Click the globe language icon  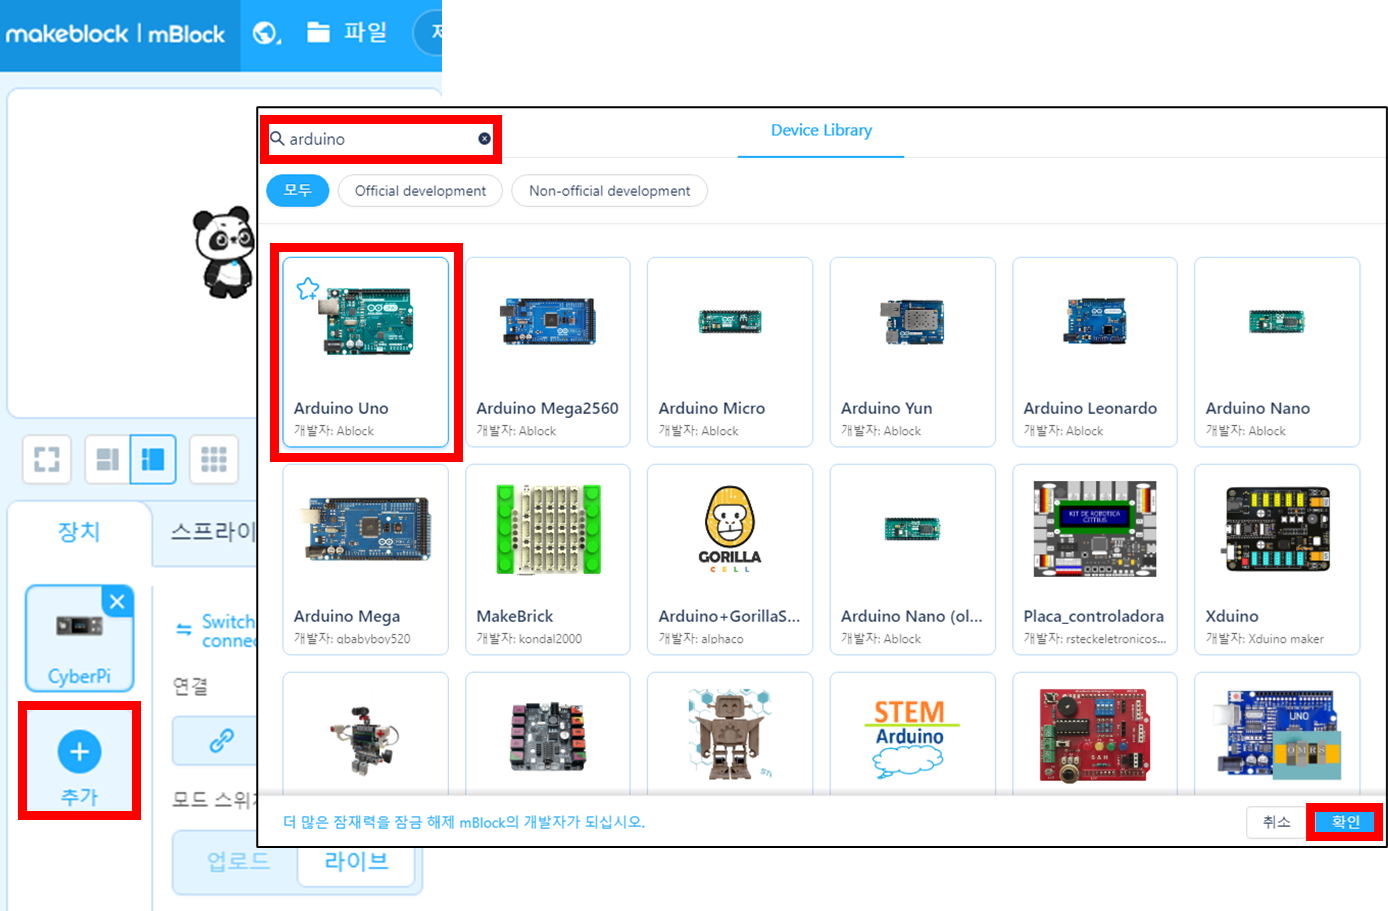click(x=266, y=33)
